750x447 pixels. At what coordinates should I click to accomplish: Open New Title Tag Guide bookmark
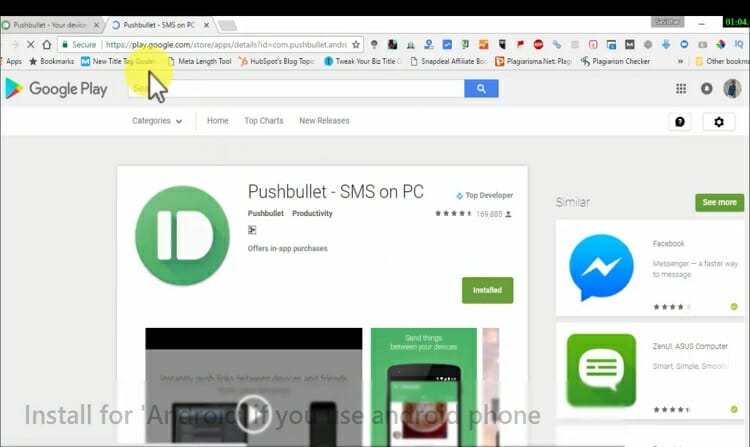119,61
